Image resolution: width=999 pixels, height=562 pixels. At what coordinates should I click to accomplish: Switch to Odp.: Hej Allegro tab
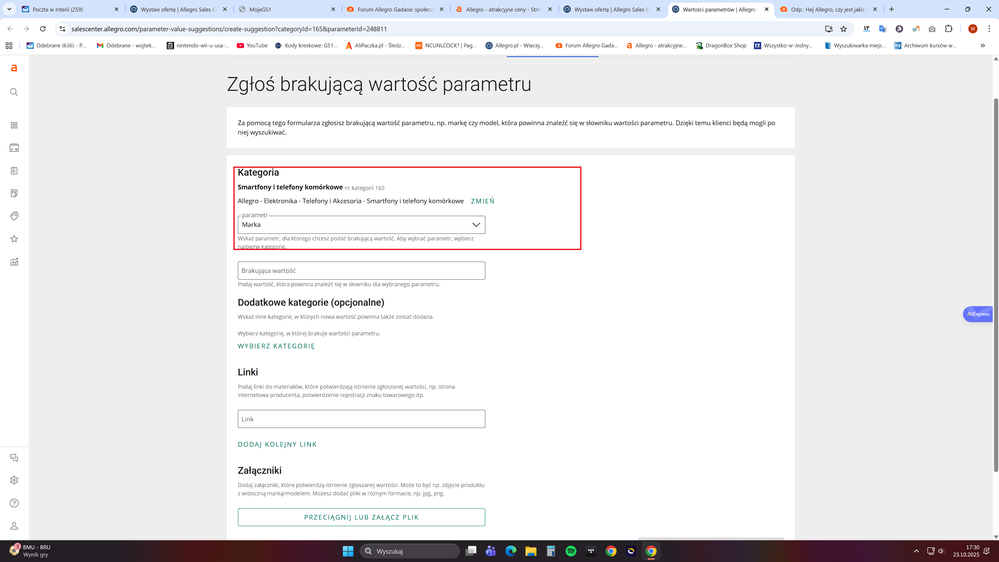coord(828,10)
